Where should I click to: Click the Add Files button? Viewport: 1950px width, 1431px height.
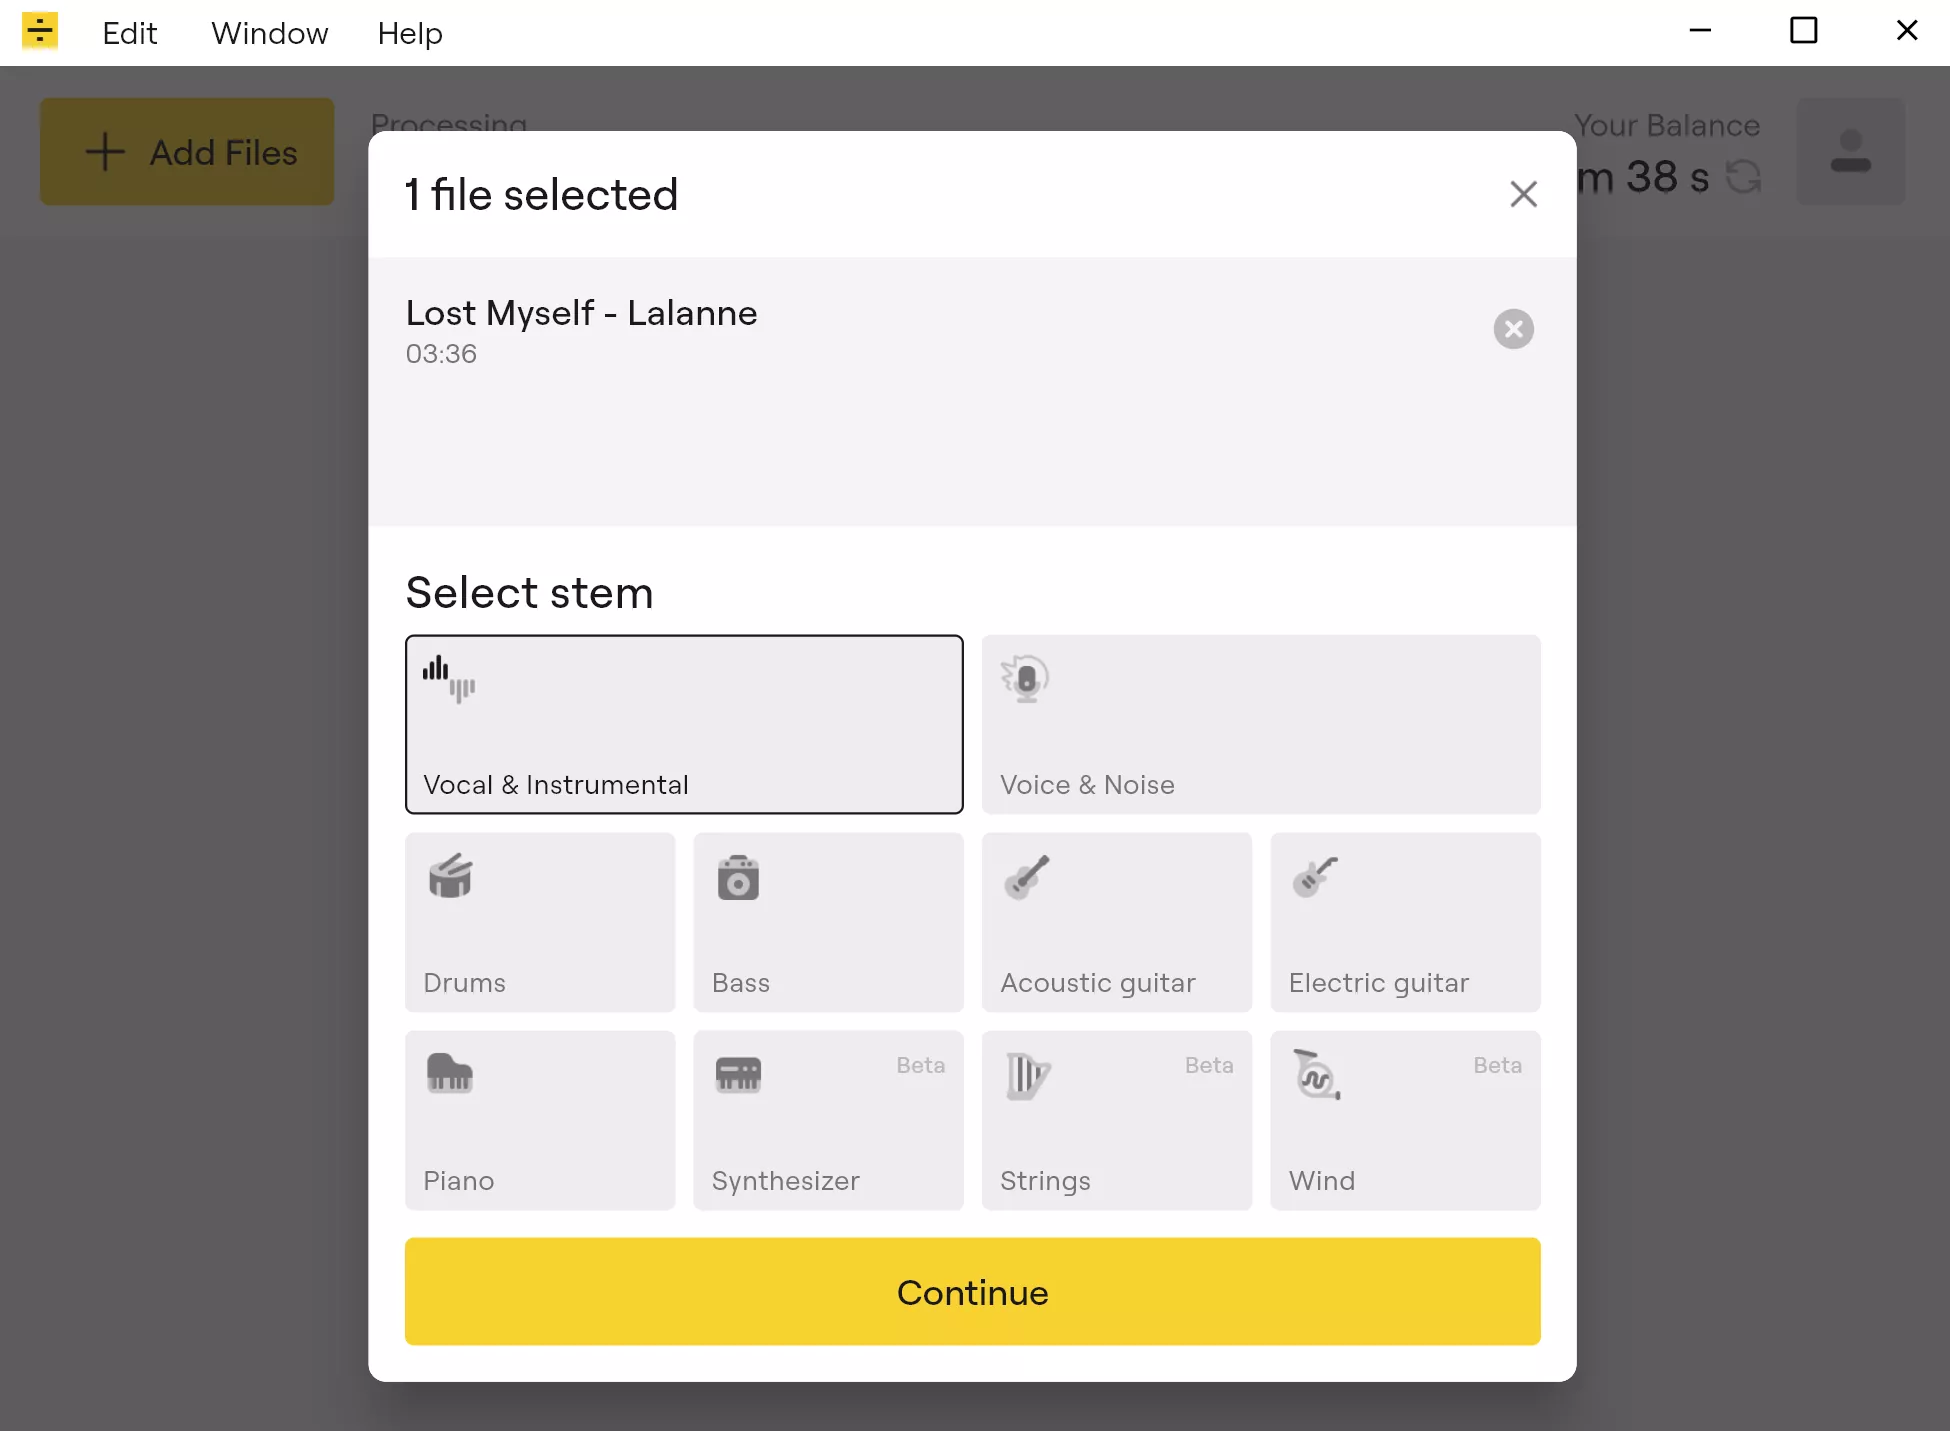(x=187, y=152)
